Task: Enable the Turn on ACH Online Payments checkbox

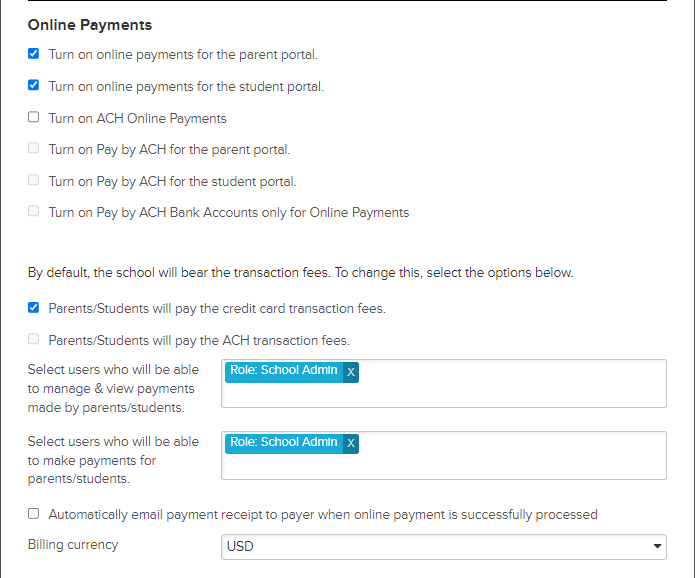Action: click(x=33, y=117)
